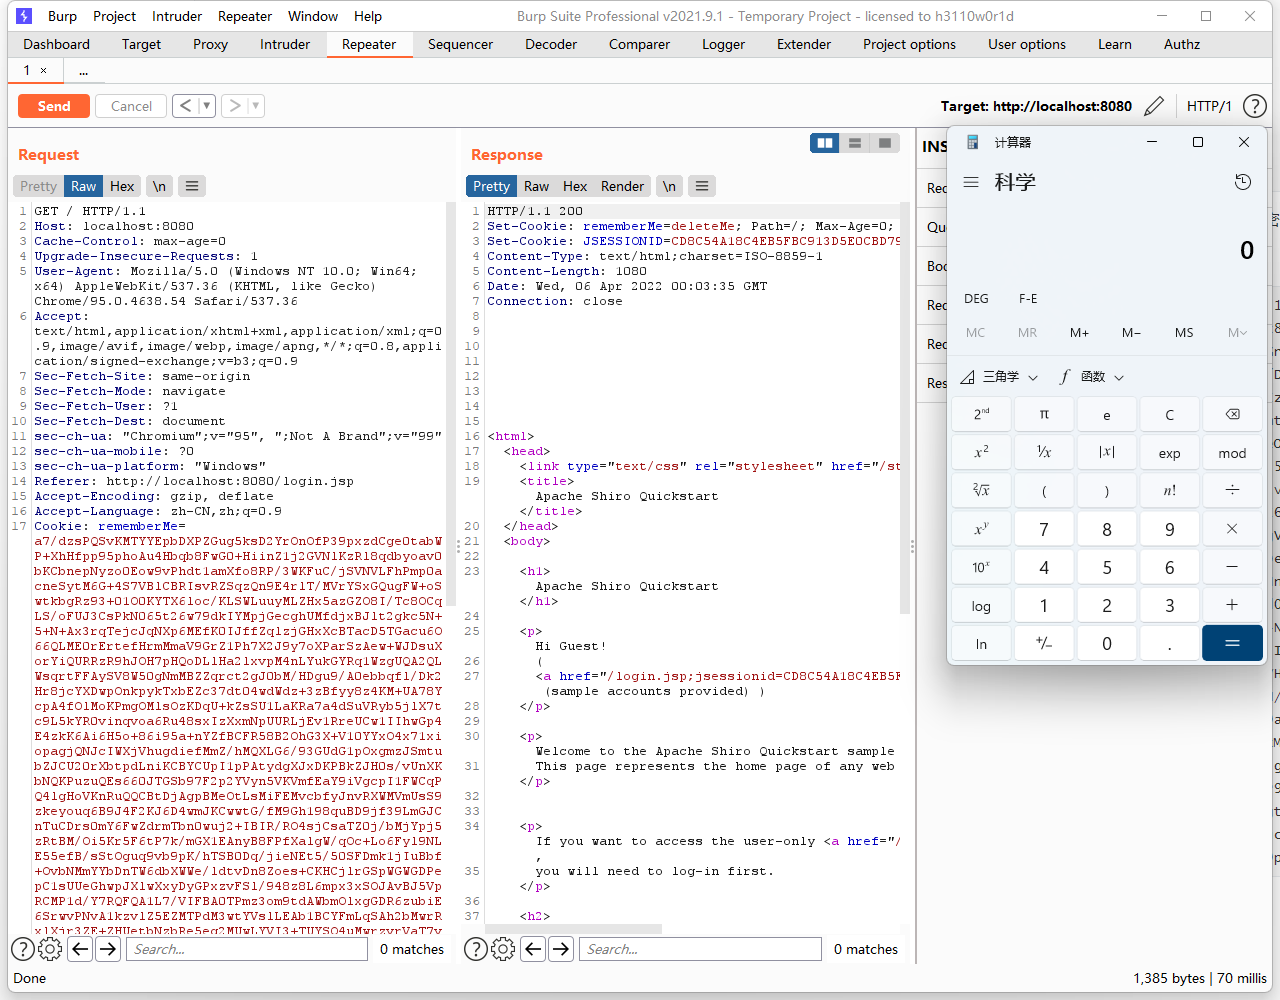Toggle F-E notation in Calculator
Viewport: 1280px width, 1000px height.
(1028, 298)
